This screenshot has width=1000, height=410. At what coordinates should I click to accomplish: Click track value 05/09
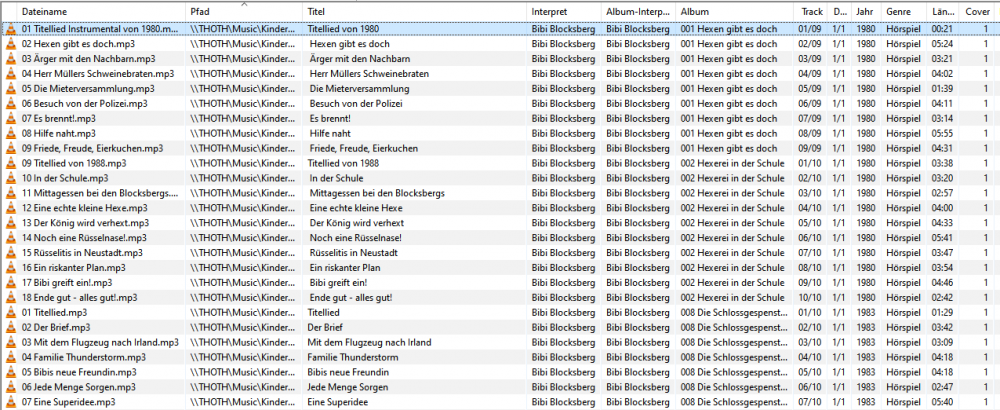pos(810,89)
